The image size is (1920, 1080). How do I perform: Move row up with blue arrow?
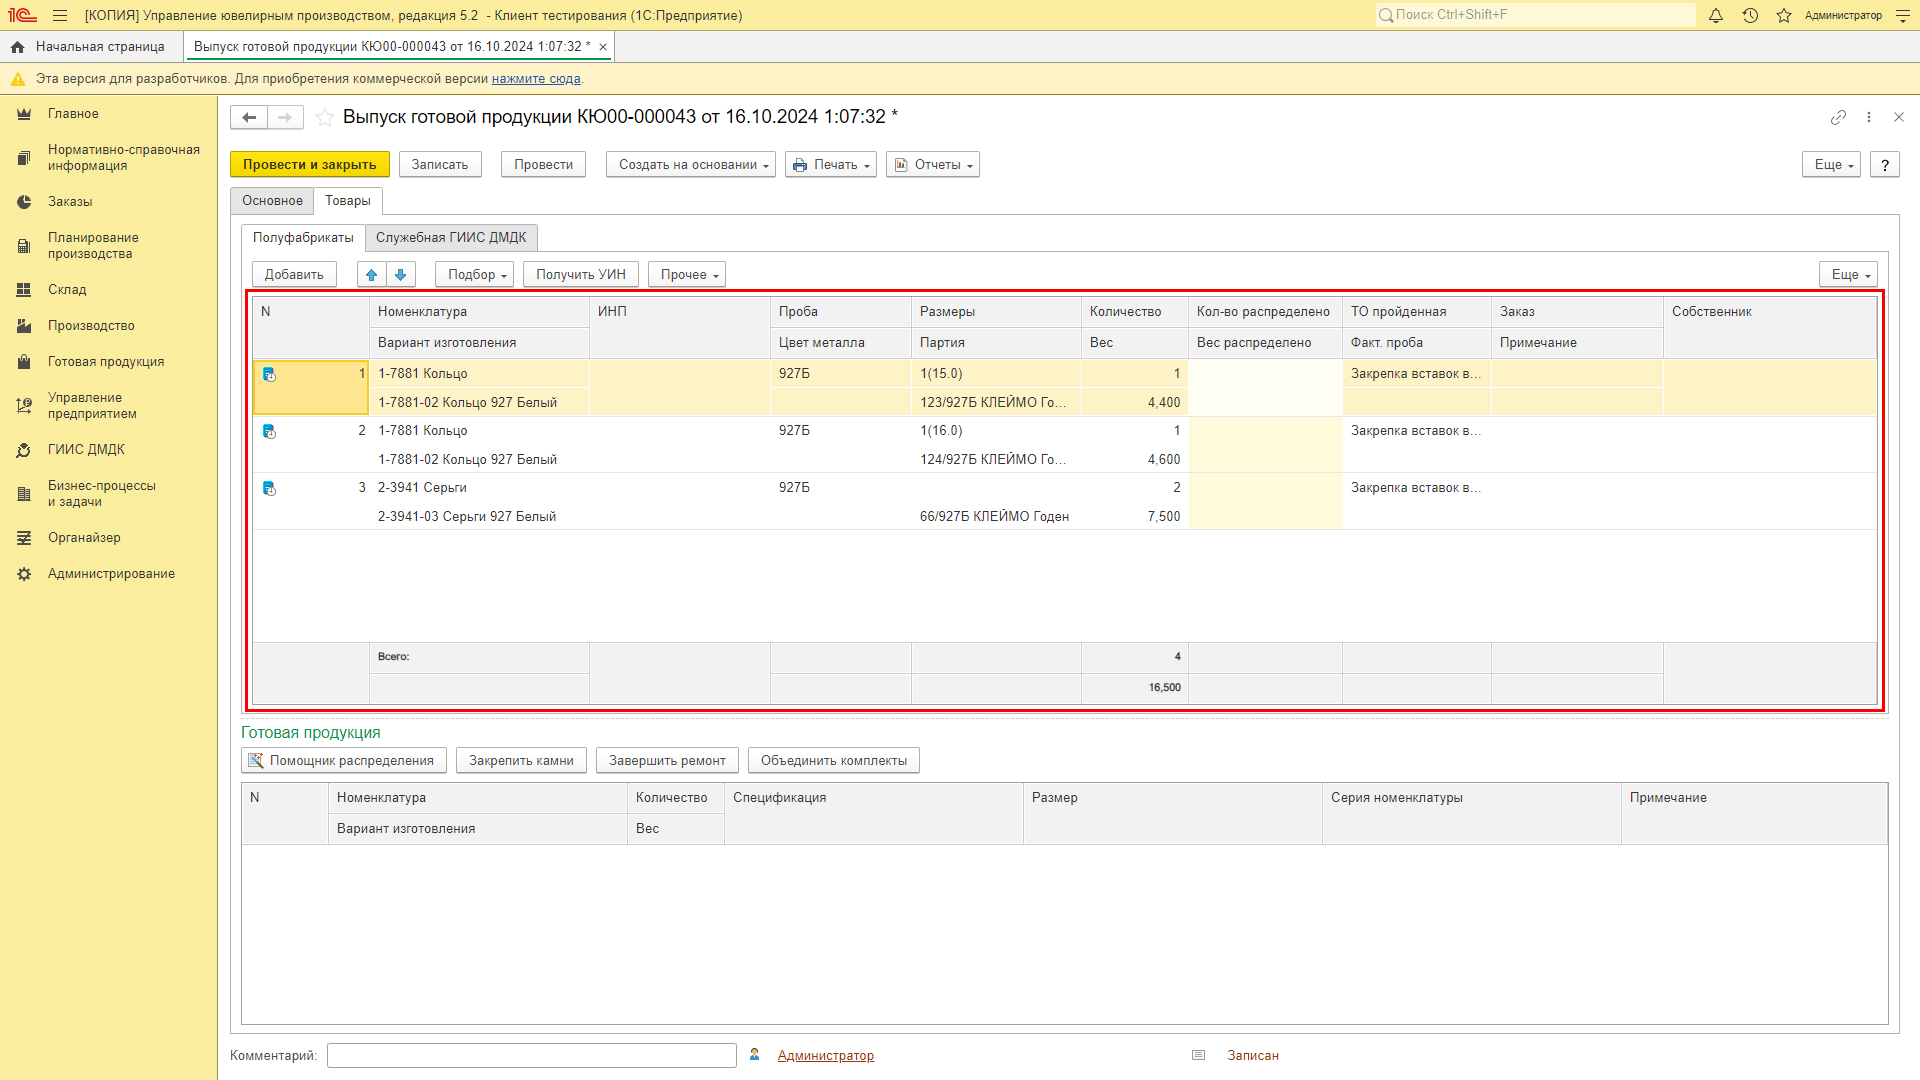[x=371, y=274]
